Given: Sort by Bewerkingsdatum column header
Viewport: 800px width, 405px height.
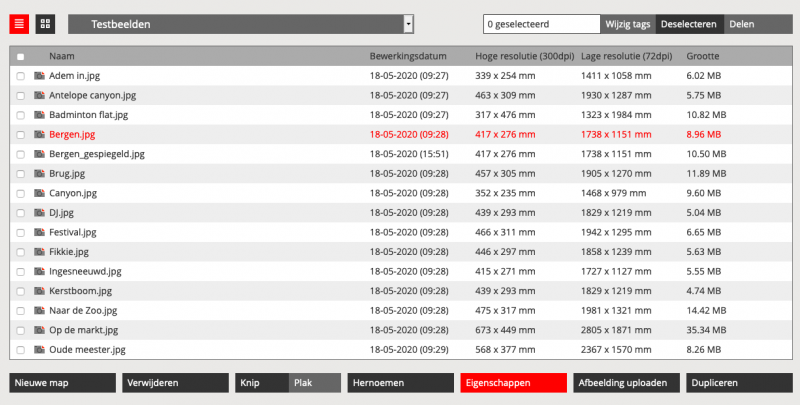Looking at the screenshot, I should [408, 57].
